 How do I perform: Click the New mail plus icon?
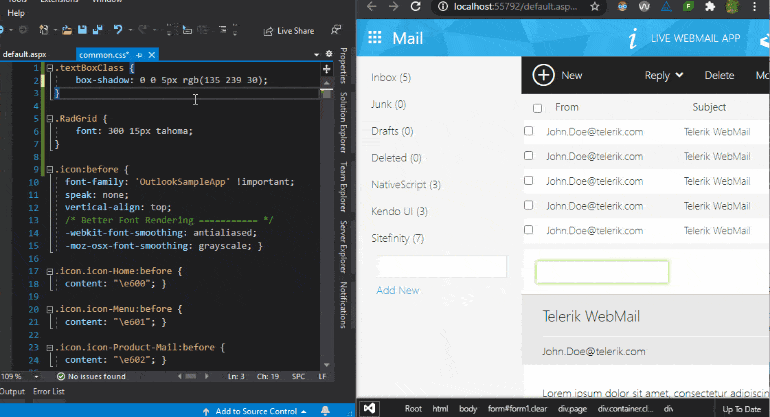(x=543, y=75)
